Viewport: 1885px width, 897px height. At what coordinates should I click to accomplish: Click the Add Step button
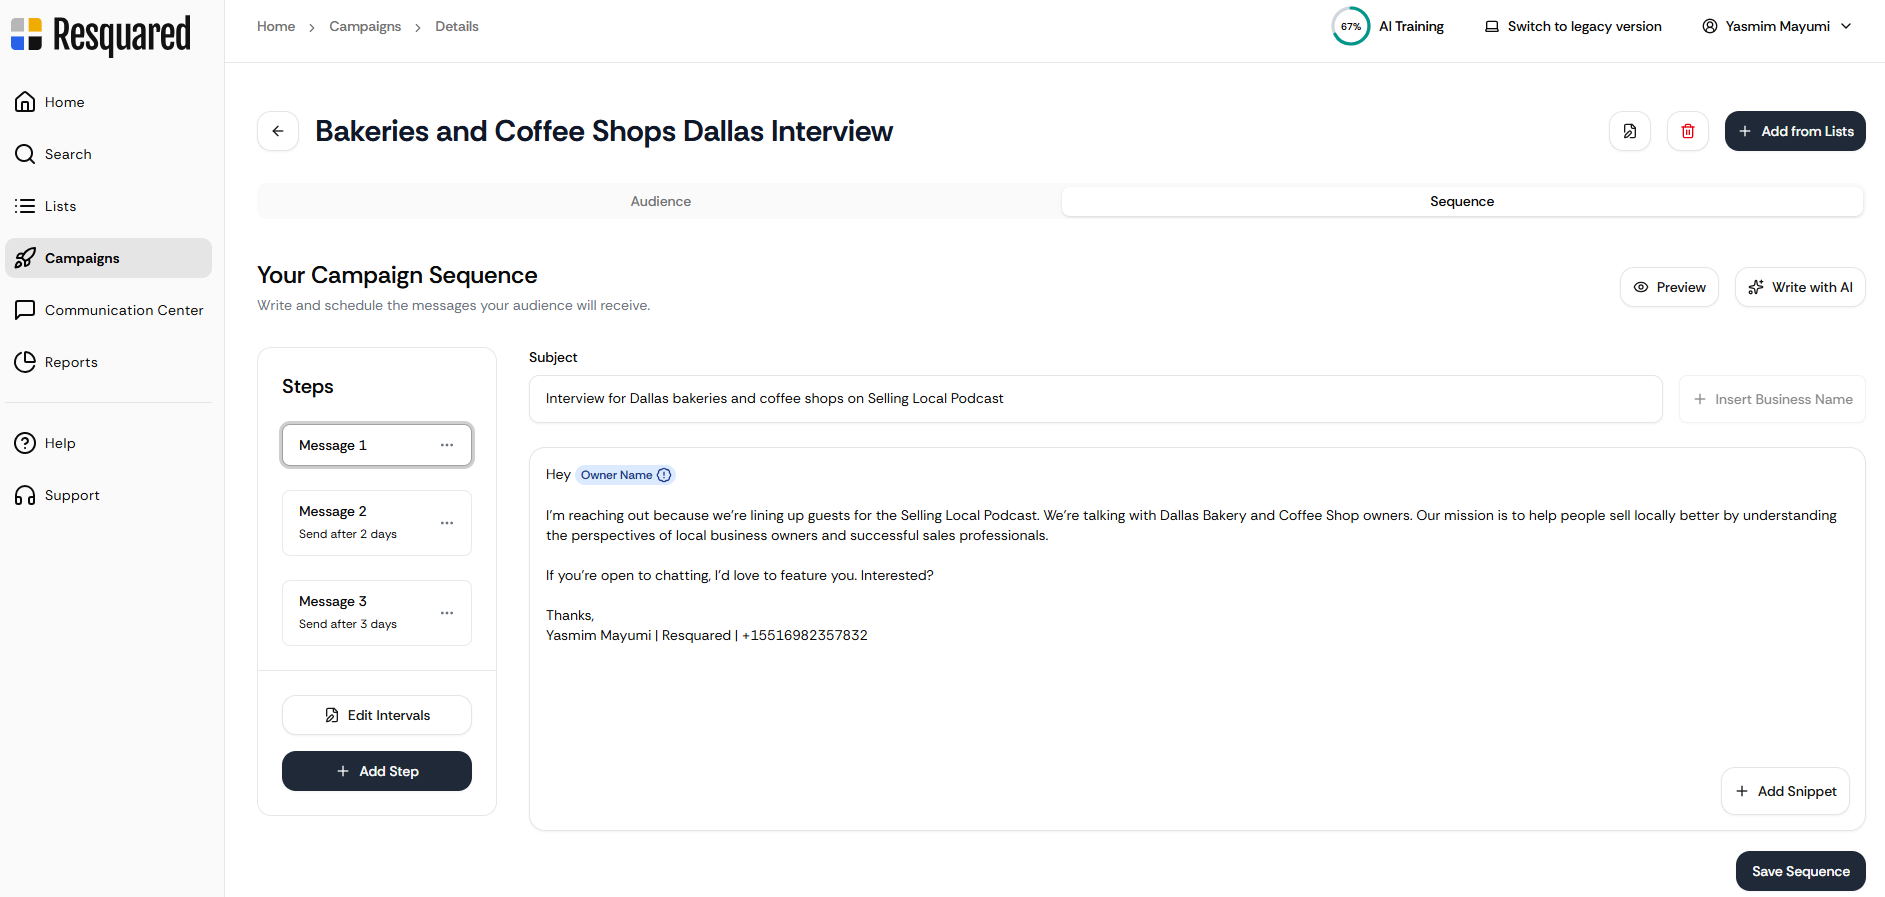[x=377, y=771]
